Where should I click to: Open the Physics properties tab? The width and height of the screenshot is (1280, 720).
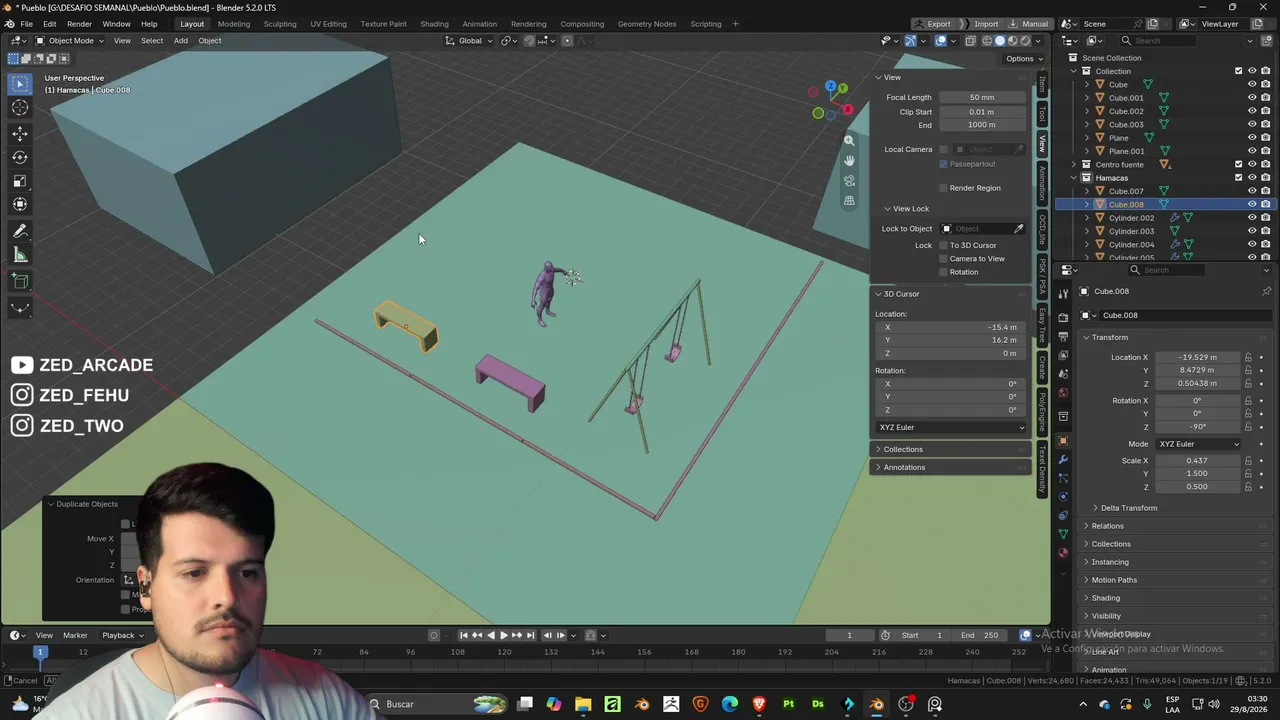click(1063, 497)
